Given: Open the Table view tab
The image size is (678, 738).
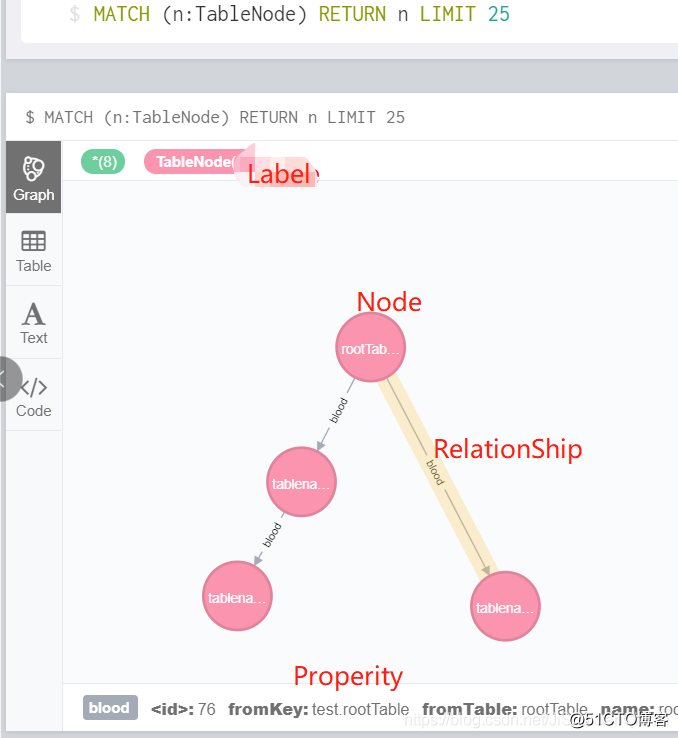Looking at the screenshot, I should pos(33,250).
